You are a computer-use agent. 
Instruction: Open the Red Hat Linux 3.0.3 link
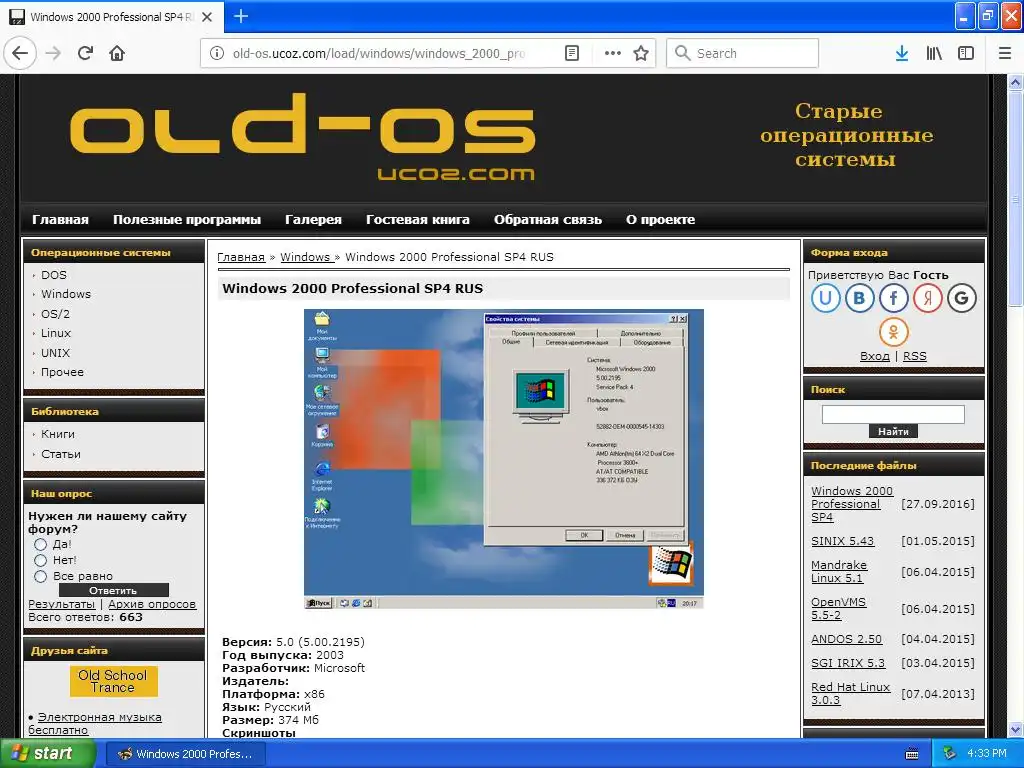(x=850, y=694)
